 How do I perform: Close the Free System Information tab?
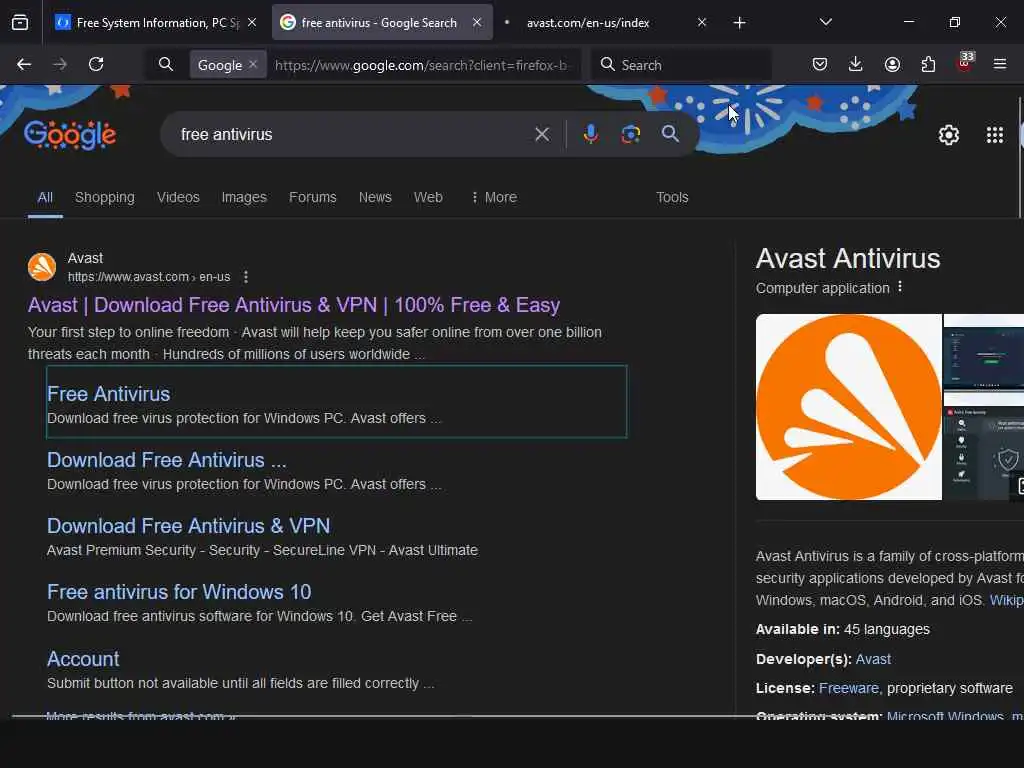252,22
